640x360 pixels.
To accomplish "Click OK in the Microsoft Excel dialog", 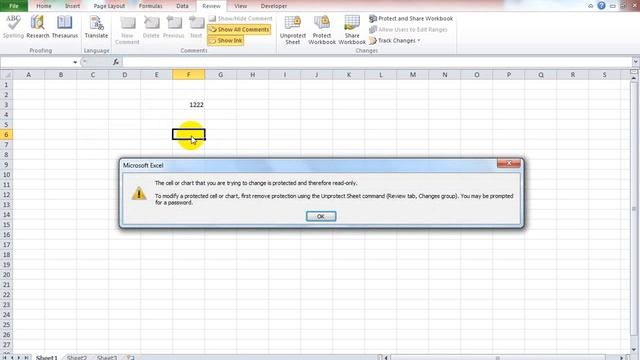I will click(321, 216).
